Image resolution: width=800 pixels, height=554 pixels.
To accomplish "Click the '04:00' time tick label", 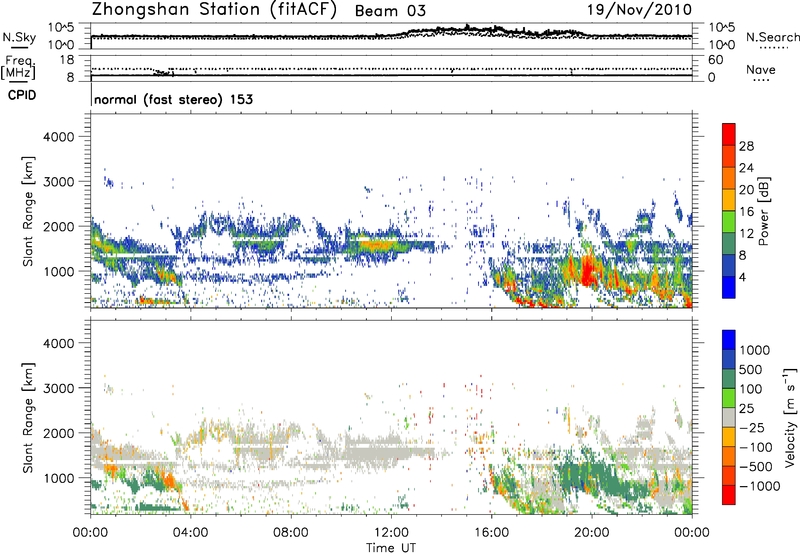I will pyautogui.click(x=191, y=533).
